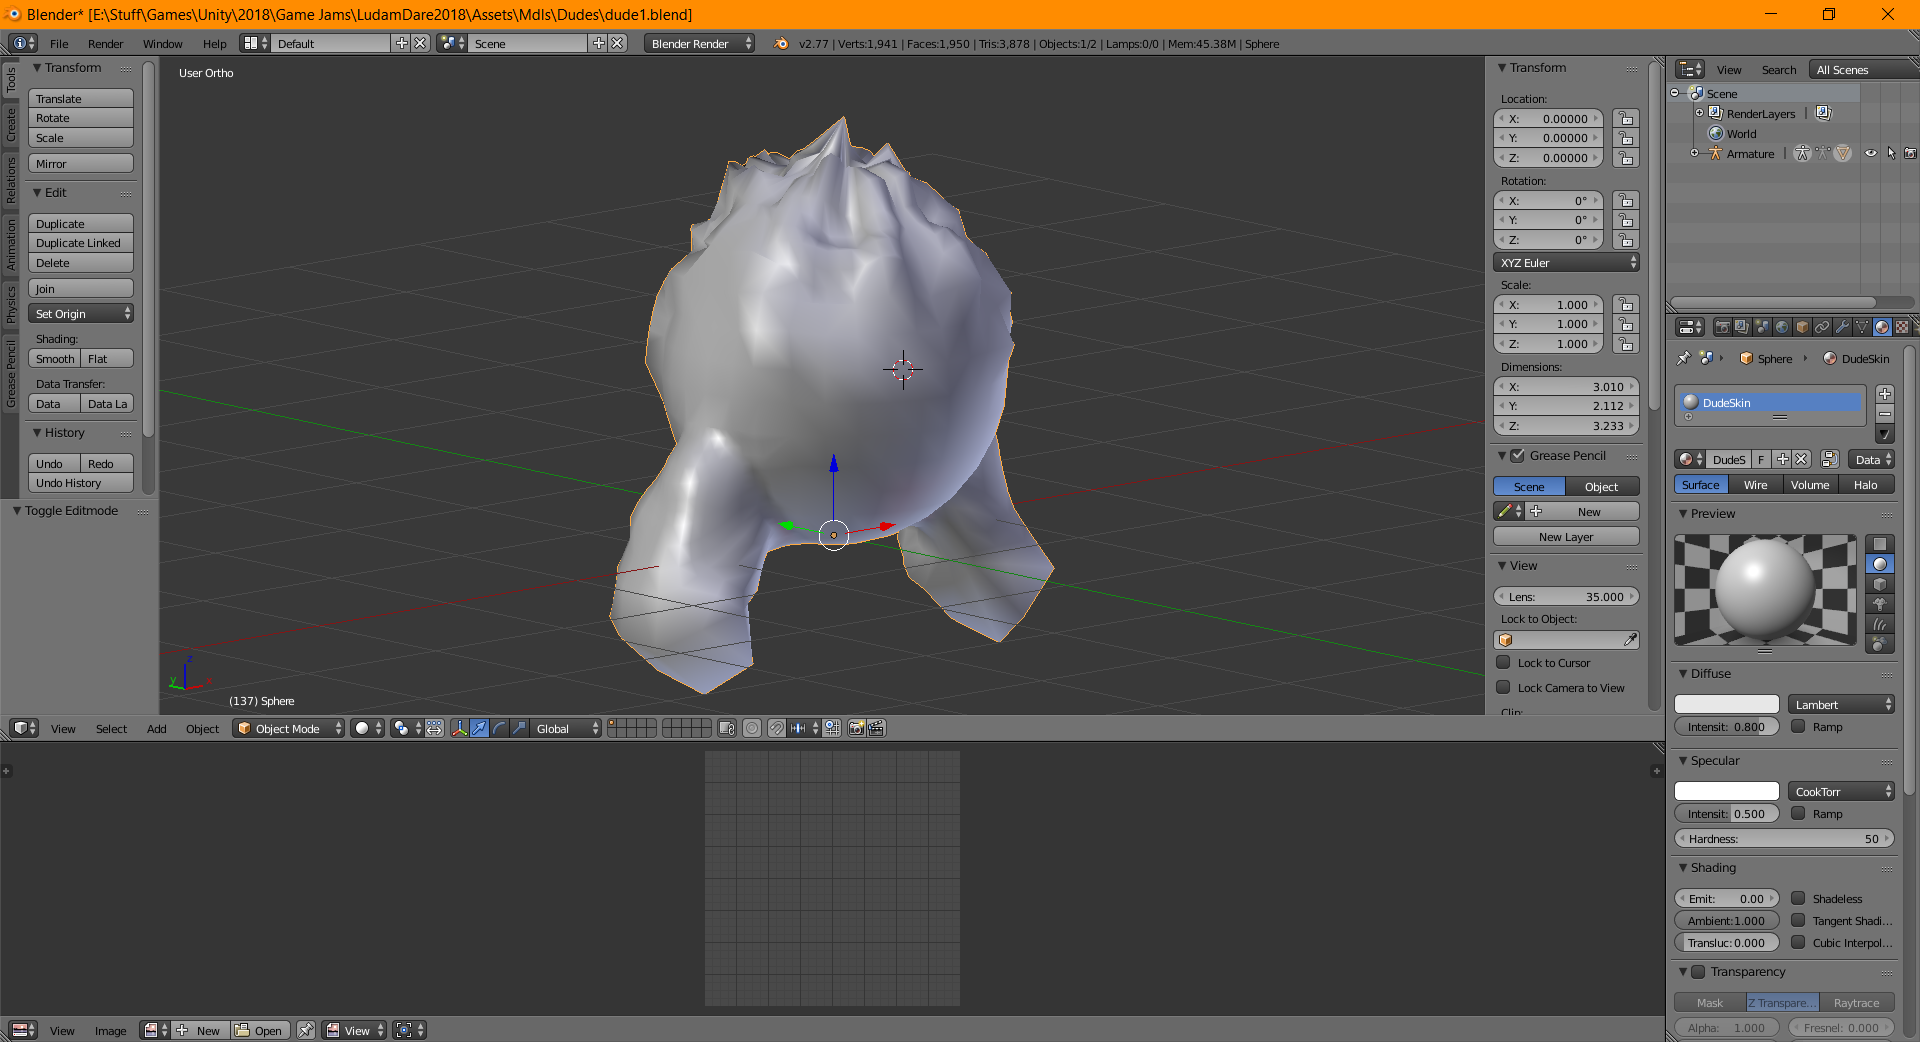Open the Lambert diffuse shader dropdown
This screenshot has width=1920, height=1042.
coord(1841,704)
